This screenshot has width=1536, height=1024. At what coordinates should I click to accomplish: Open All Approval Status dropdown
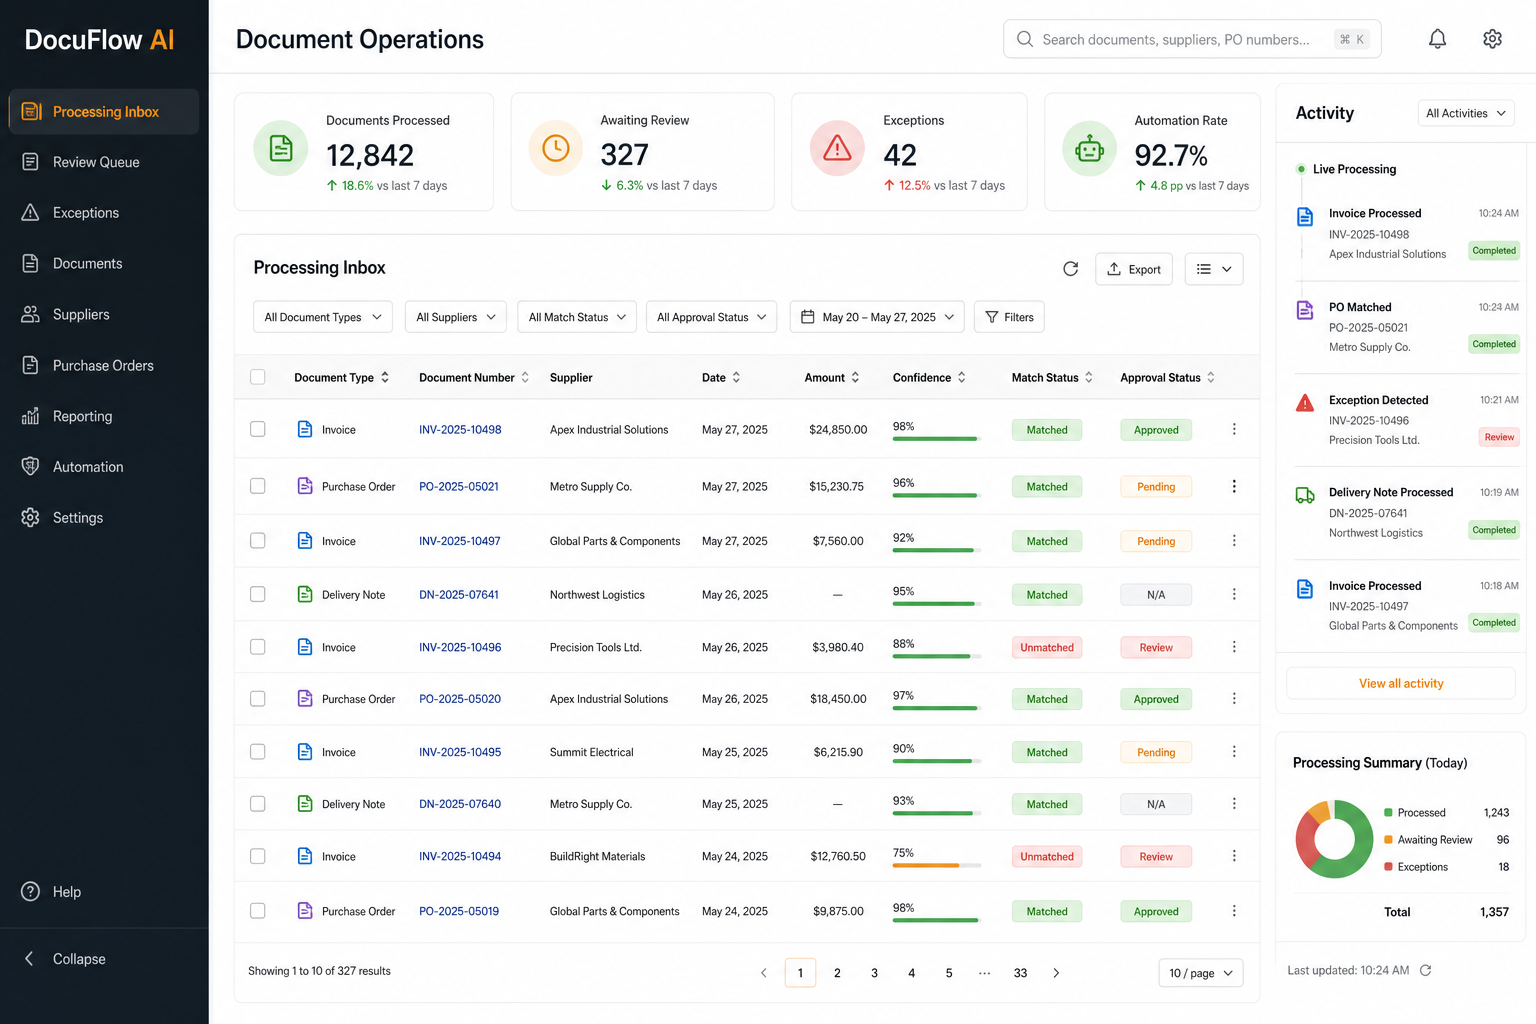(711, 317)
